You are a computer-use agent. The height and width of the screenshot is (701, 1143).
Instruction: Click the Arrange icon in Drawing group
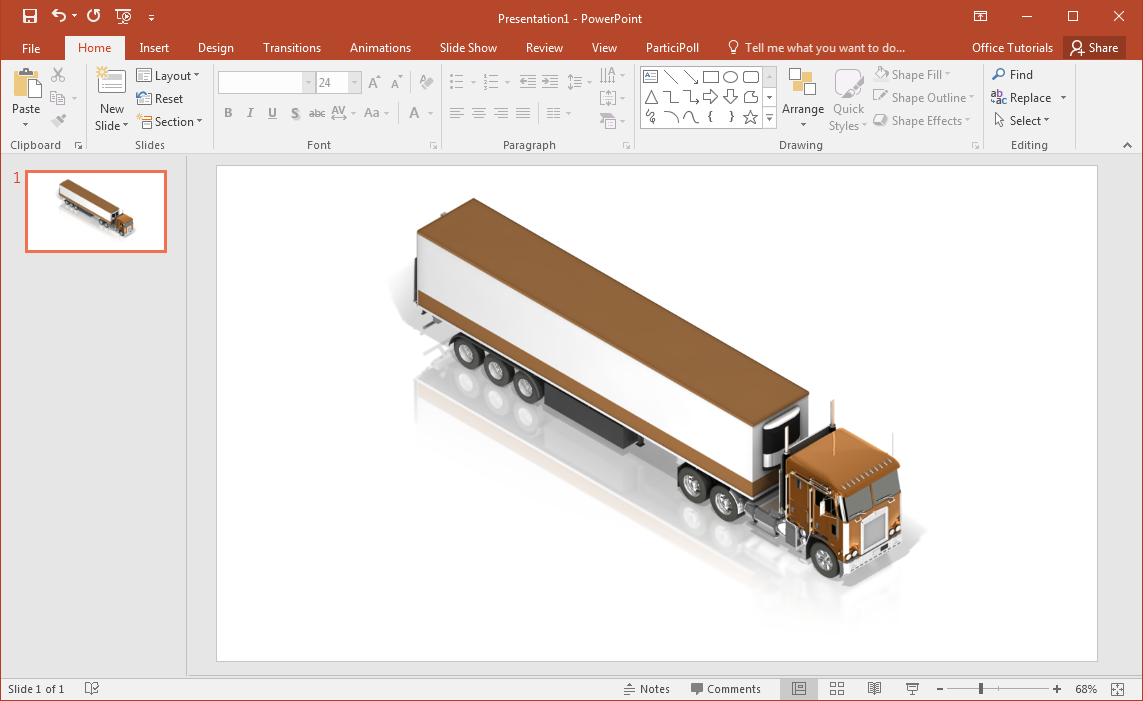pyautogui.click(x=803, y=97)
